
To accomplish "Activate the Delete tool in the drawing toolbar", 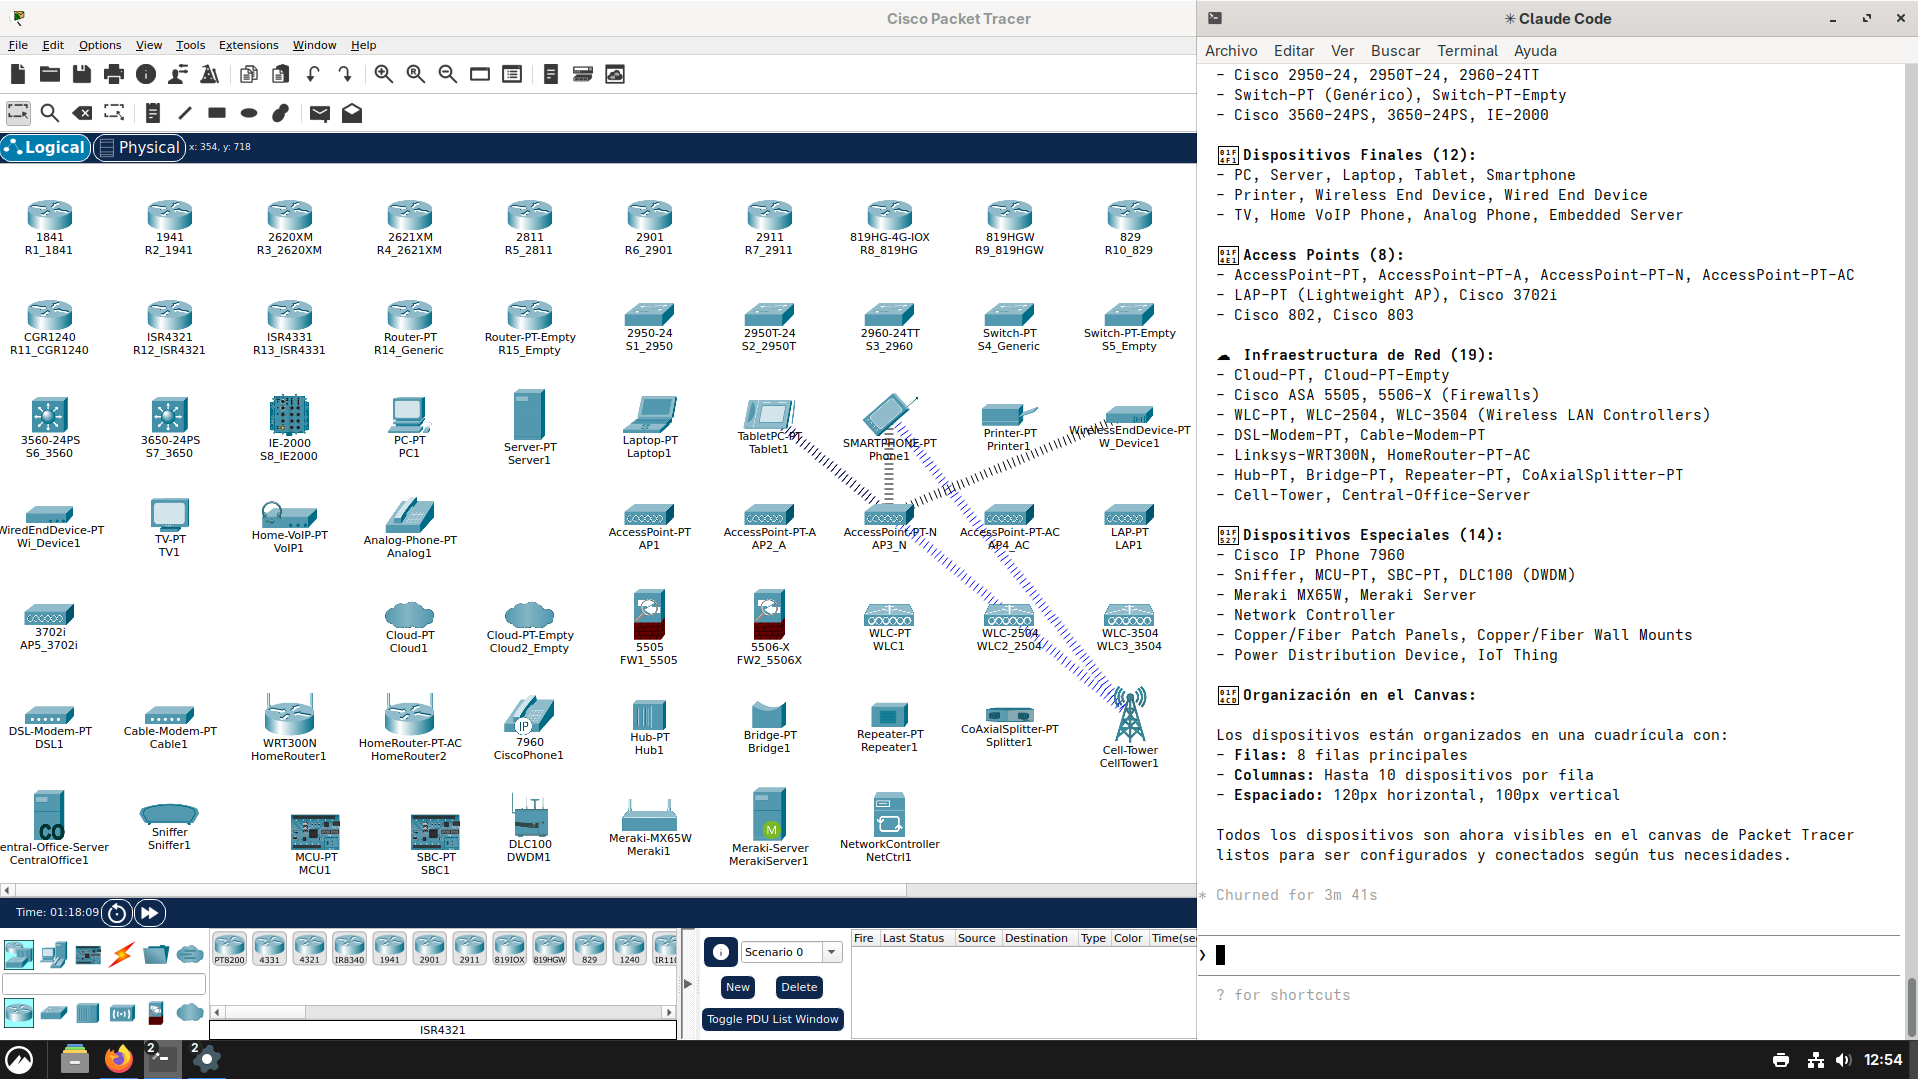I will coord(83,113).
